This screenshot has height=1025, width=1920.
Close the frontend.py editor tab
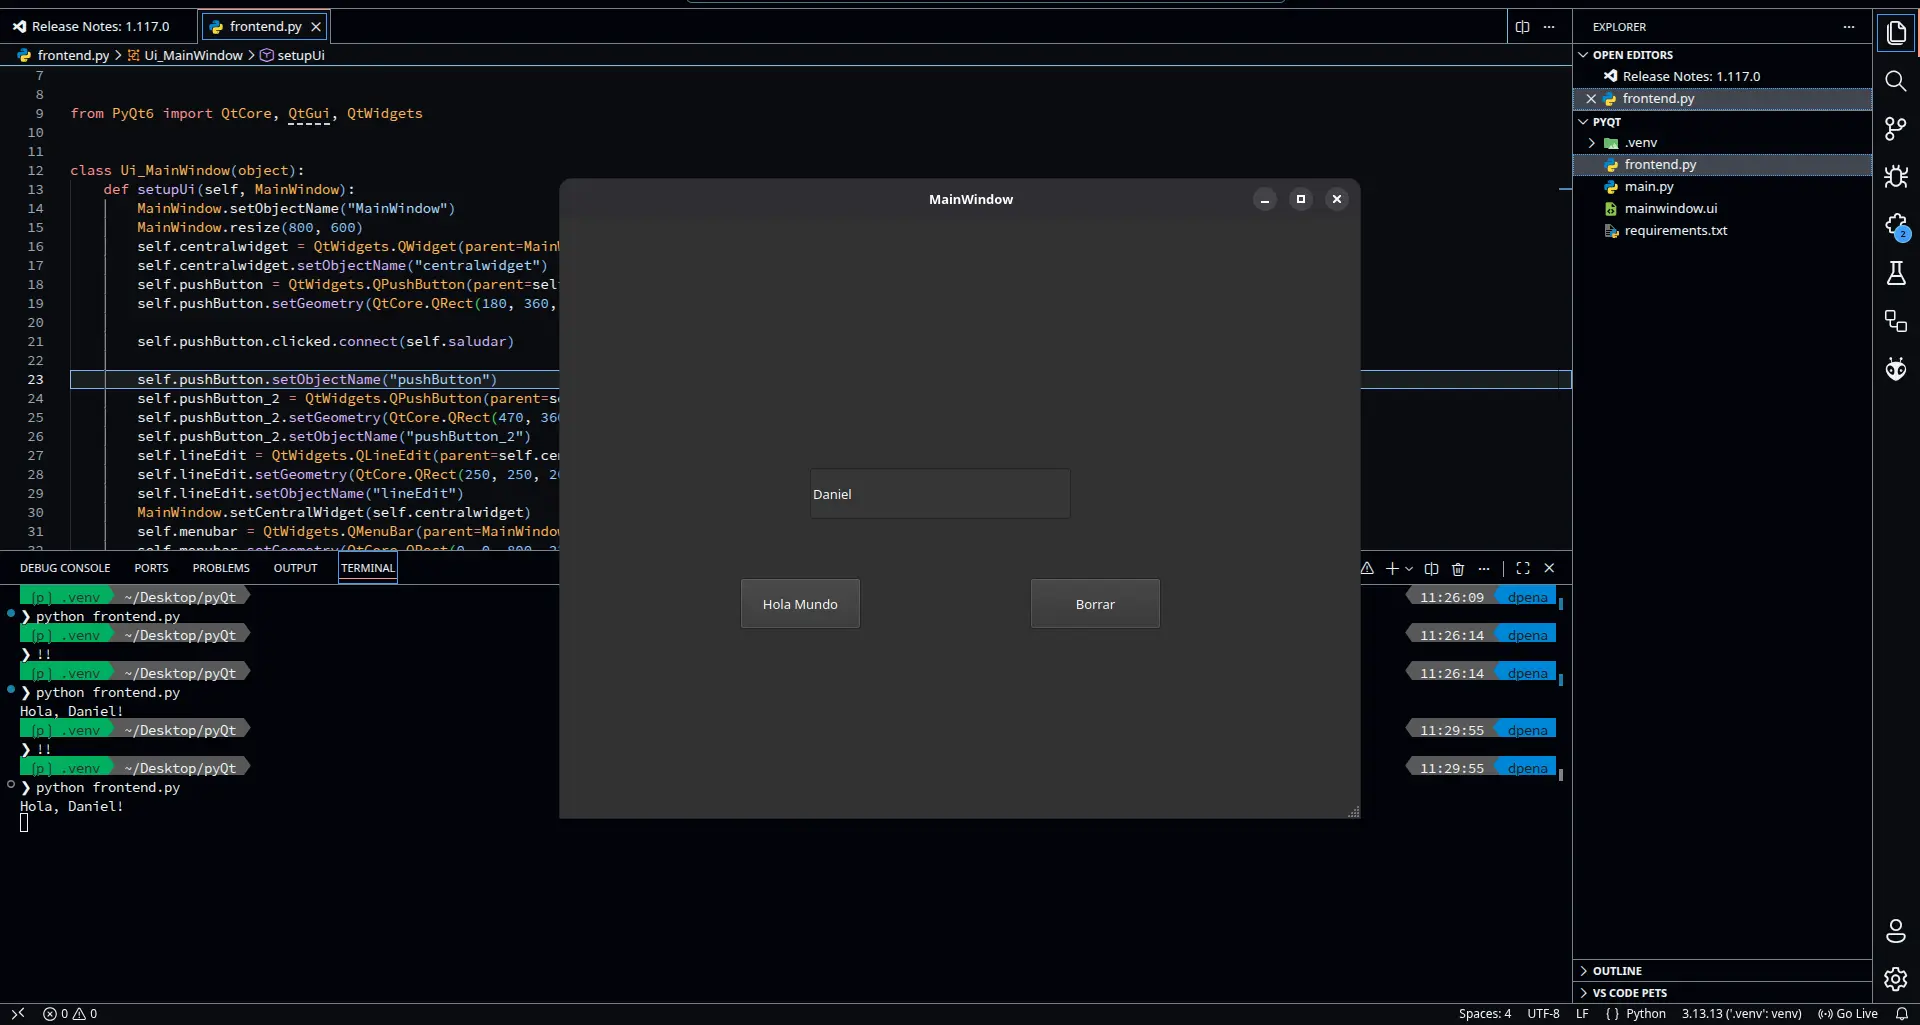click(316, 27)
